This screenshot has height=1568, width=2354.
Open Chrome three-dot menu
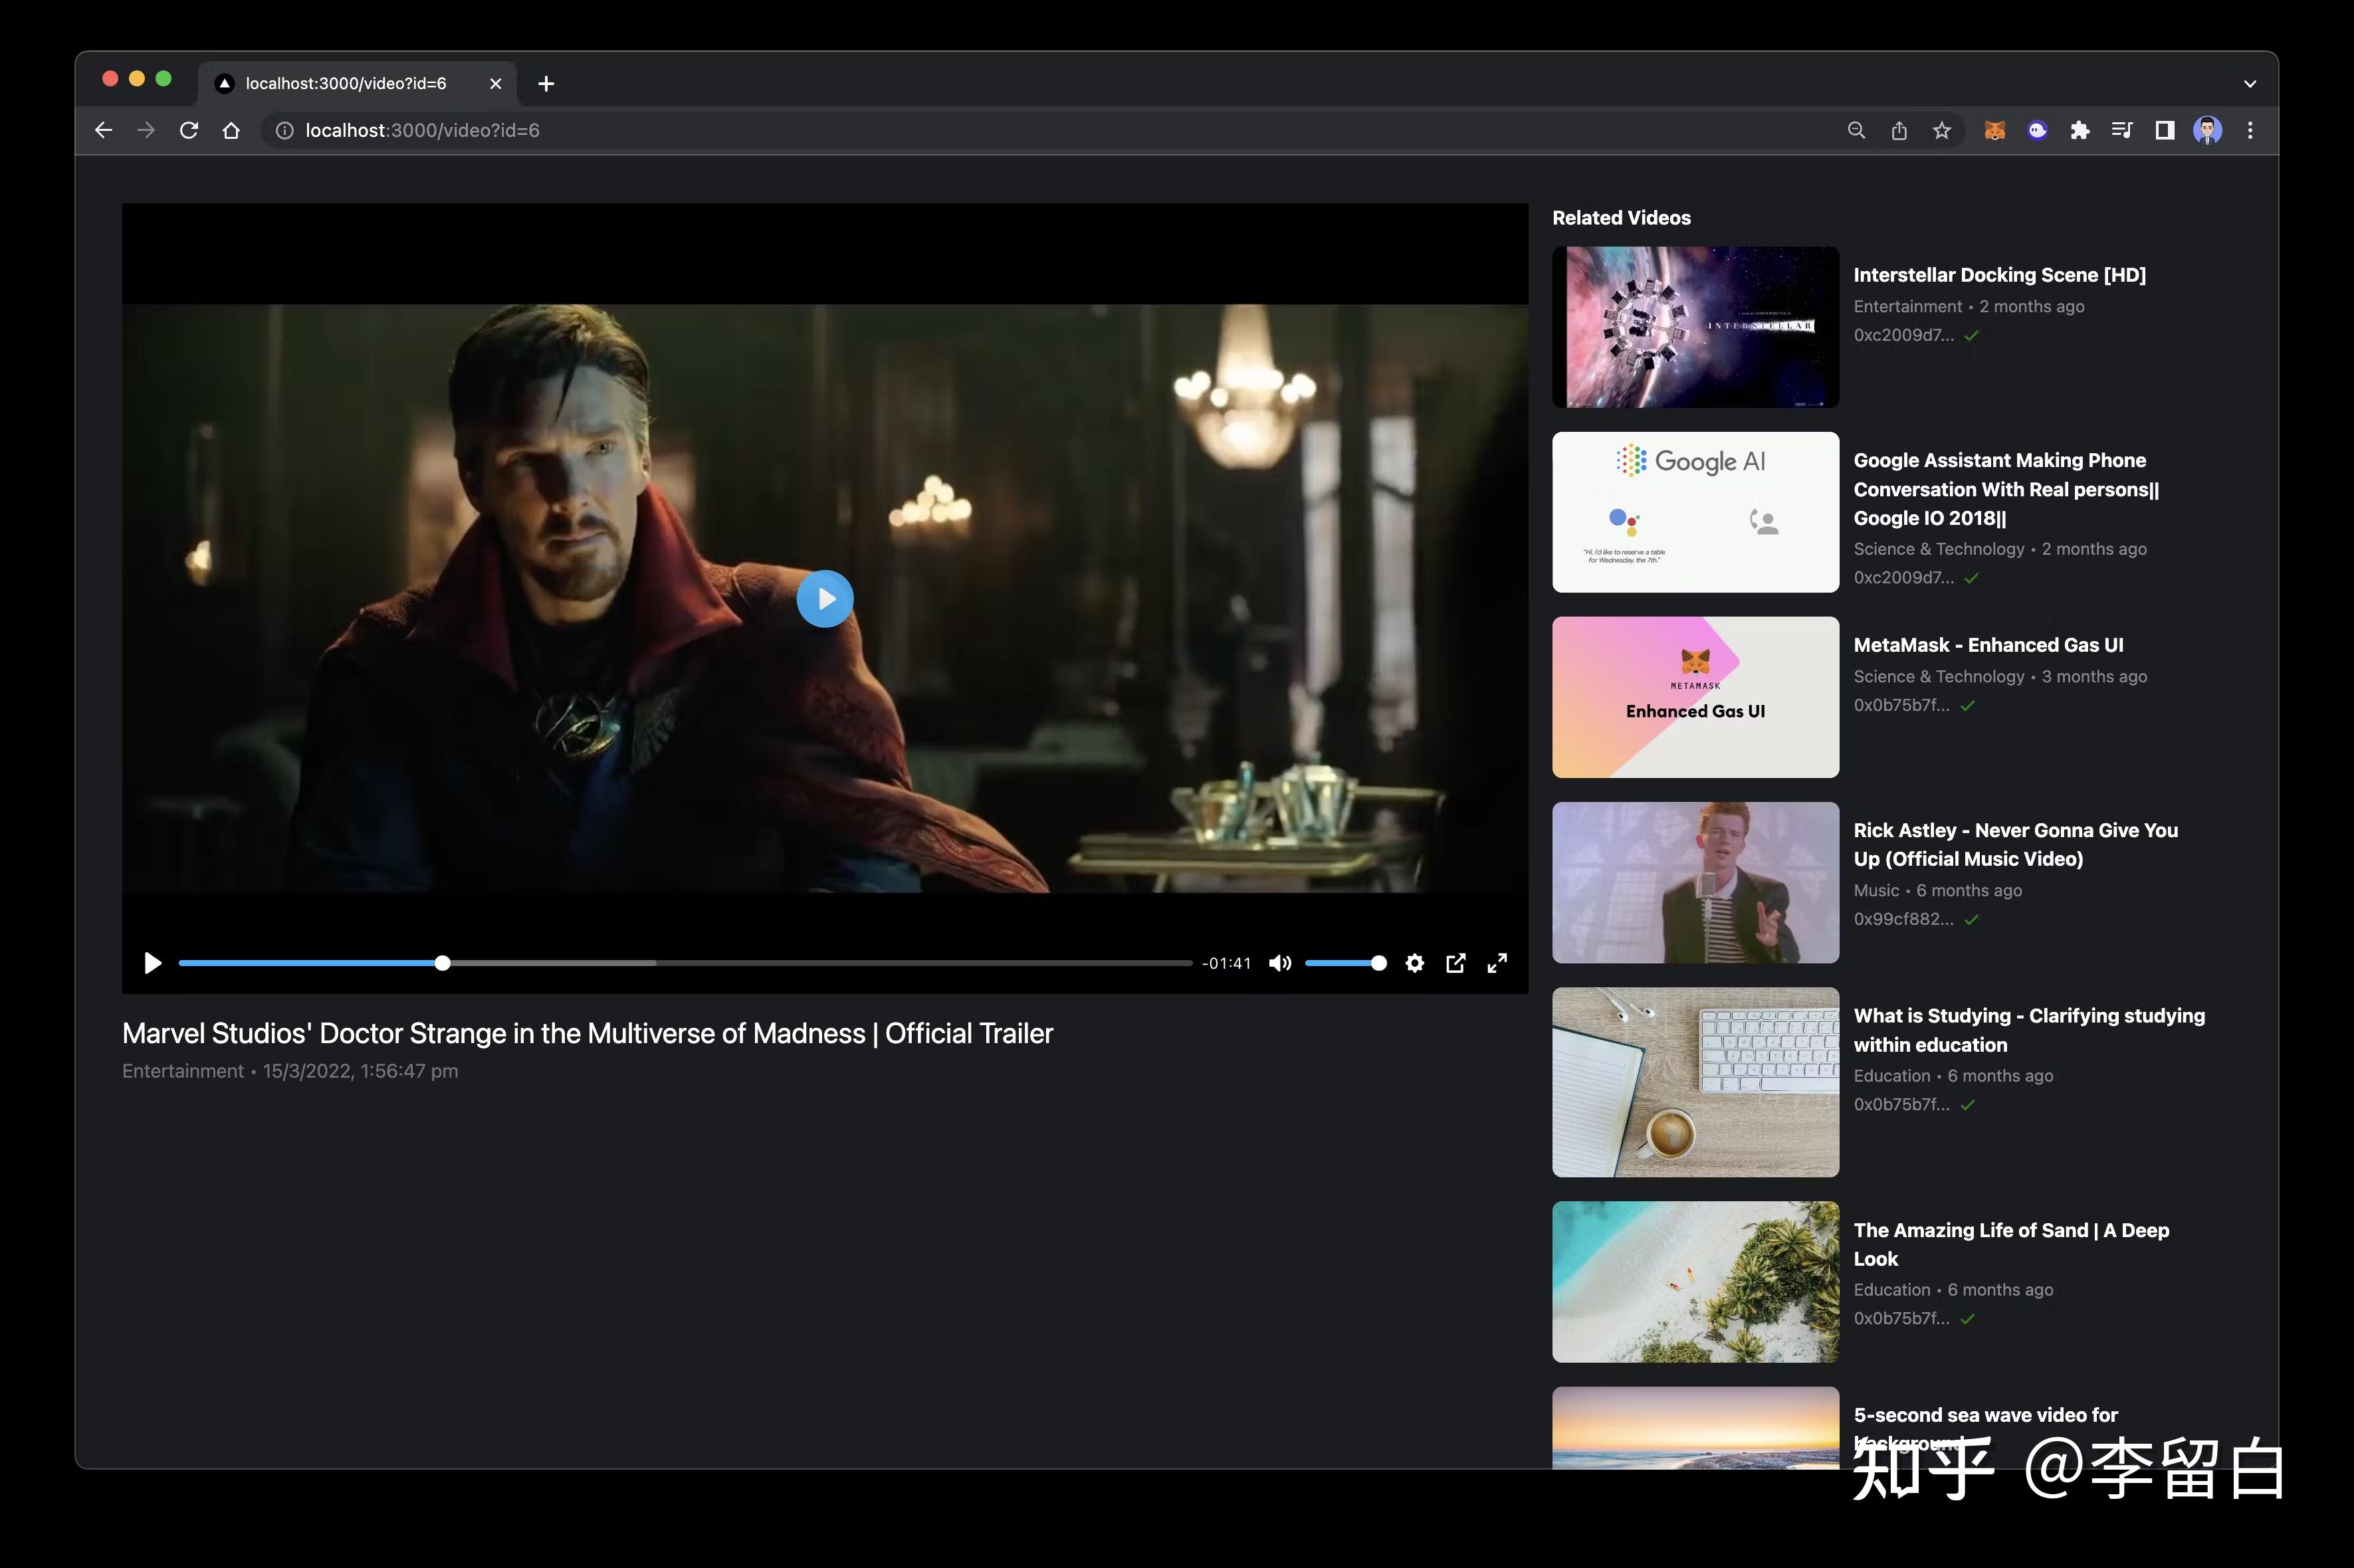(2250, 130)
